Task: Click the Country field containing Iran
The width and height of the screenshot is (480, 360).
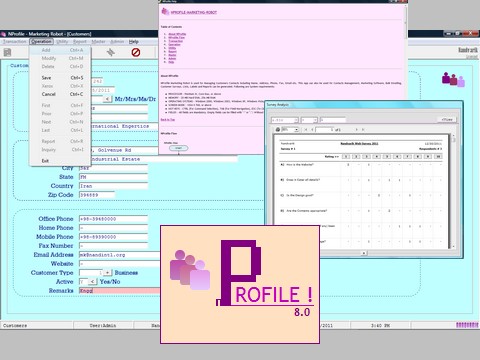Action: [113, 186]
